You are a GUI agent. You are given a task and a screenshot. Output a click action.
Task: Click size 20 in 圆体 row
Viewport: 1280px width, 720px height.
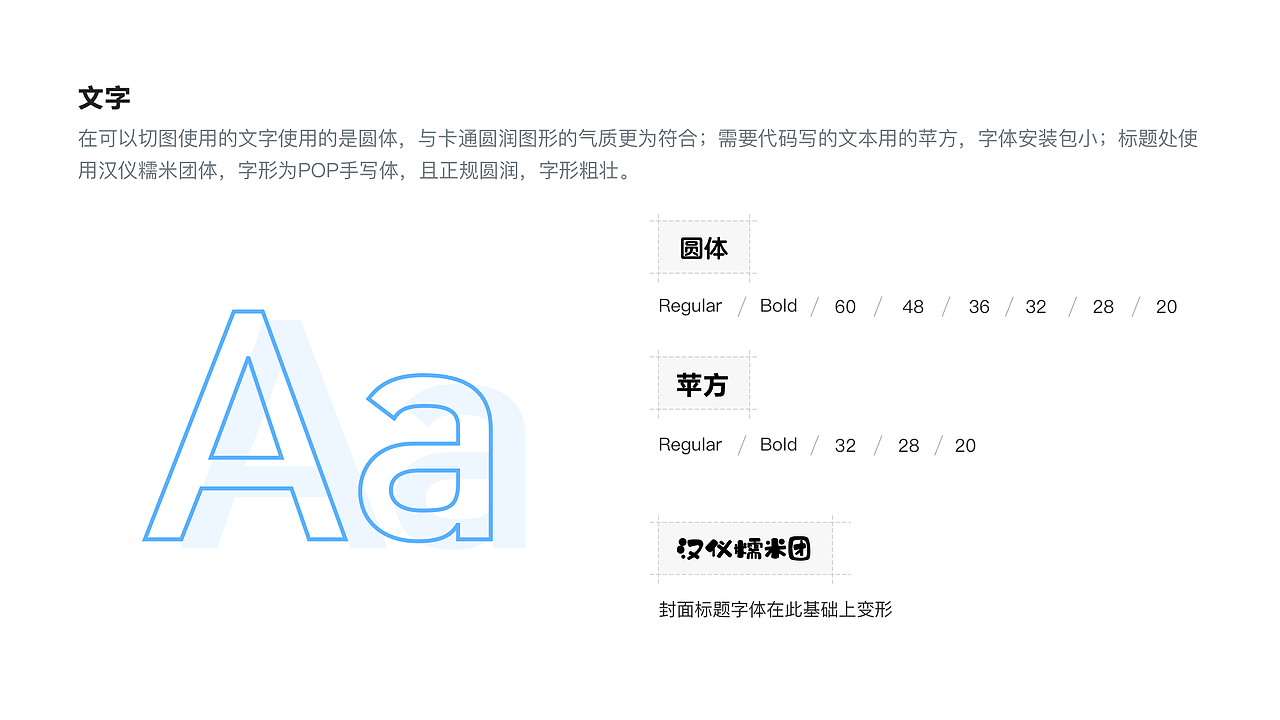(x=1166, y=307)
